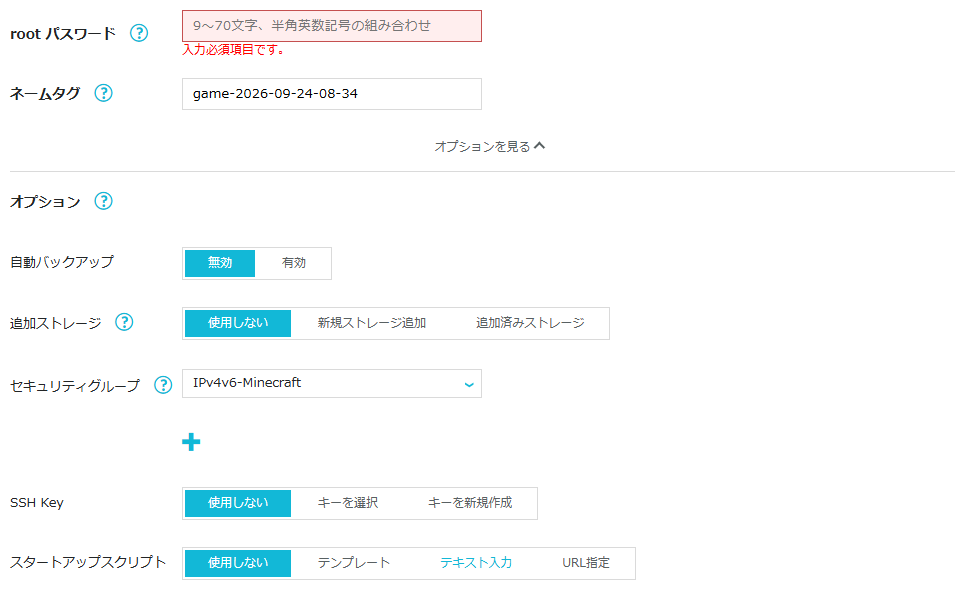960x590 pixels.
Task: Open help icon beside オプション heading
Action: 103,201
